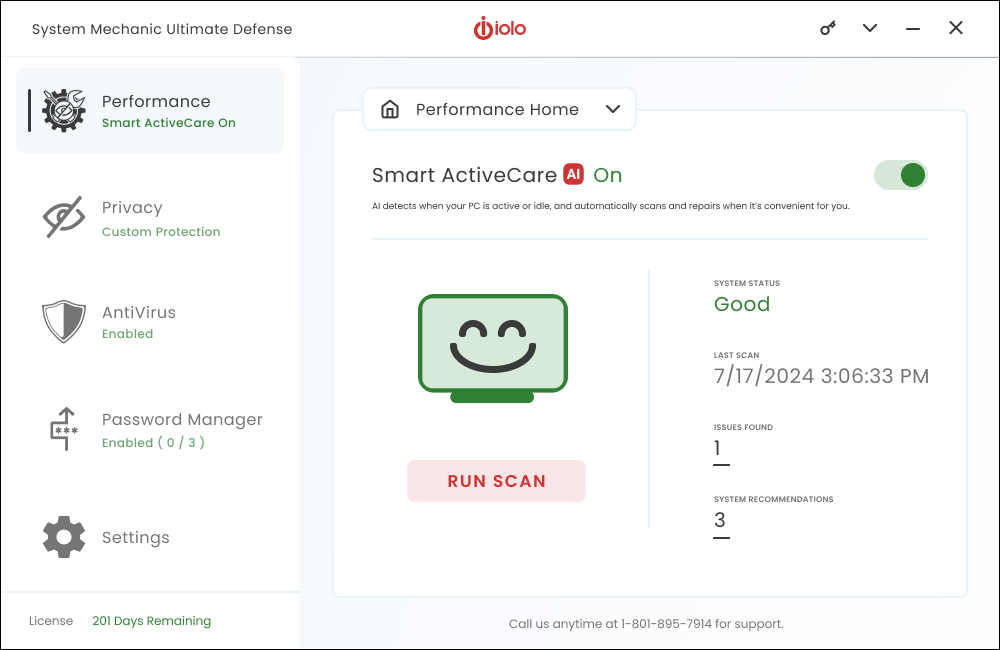Go to the Settings label

coord(136,538)
